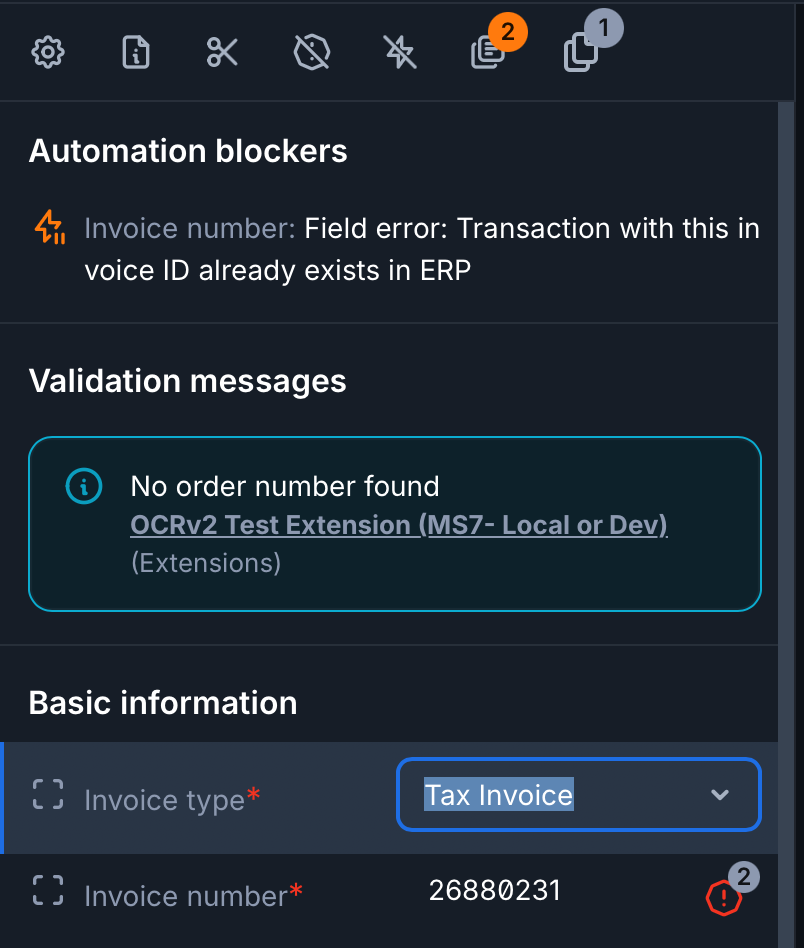Click the info circle beside No order number found
Image resolution: width=804 pixels, height=948 pixels.
point(82,486)
